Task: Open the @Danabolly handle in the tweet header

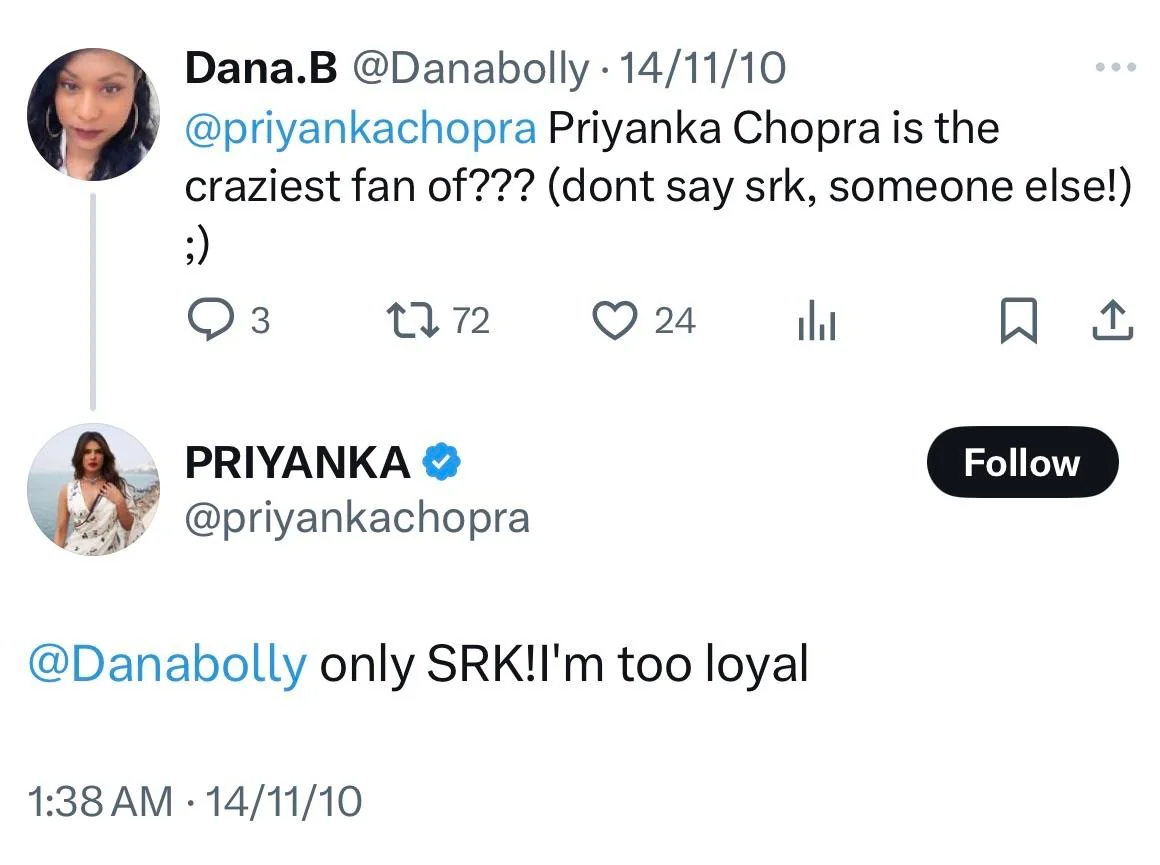Action: tap(472, 68)
